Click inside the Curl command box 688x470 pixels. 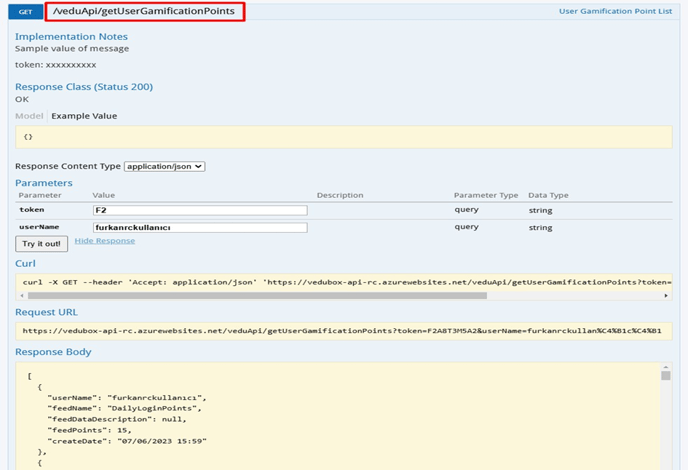(343, 282)
